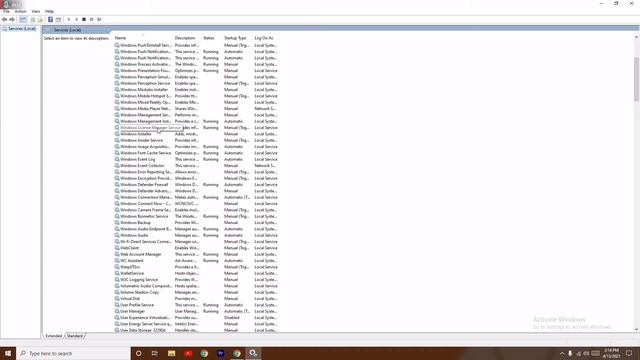This screenshot has height=360, width=640.
Task: Toggle the Show/Hide Console Tree toolbar icon
Action: [23, 20]
